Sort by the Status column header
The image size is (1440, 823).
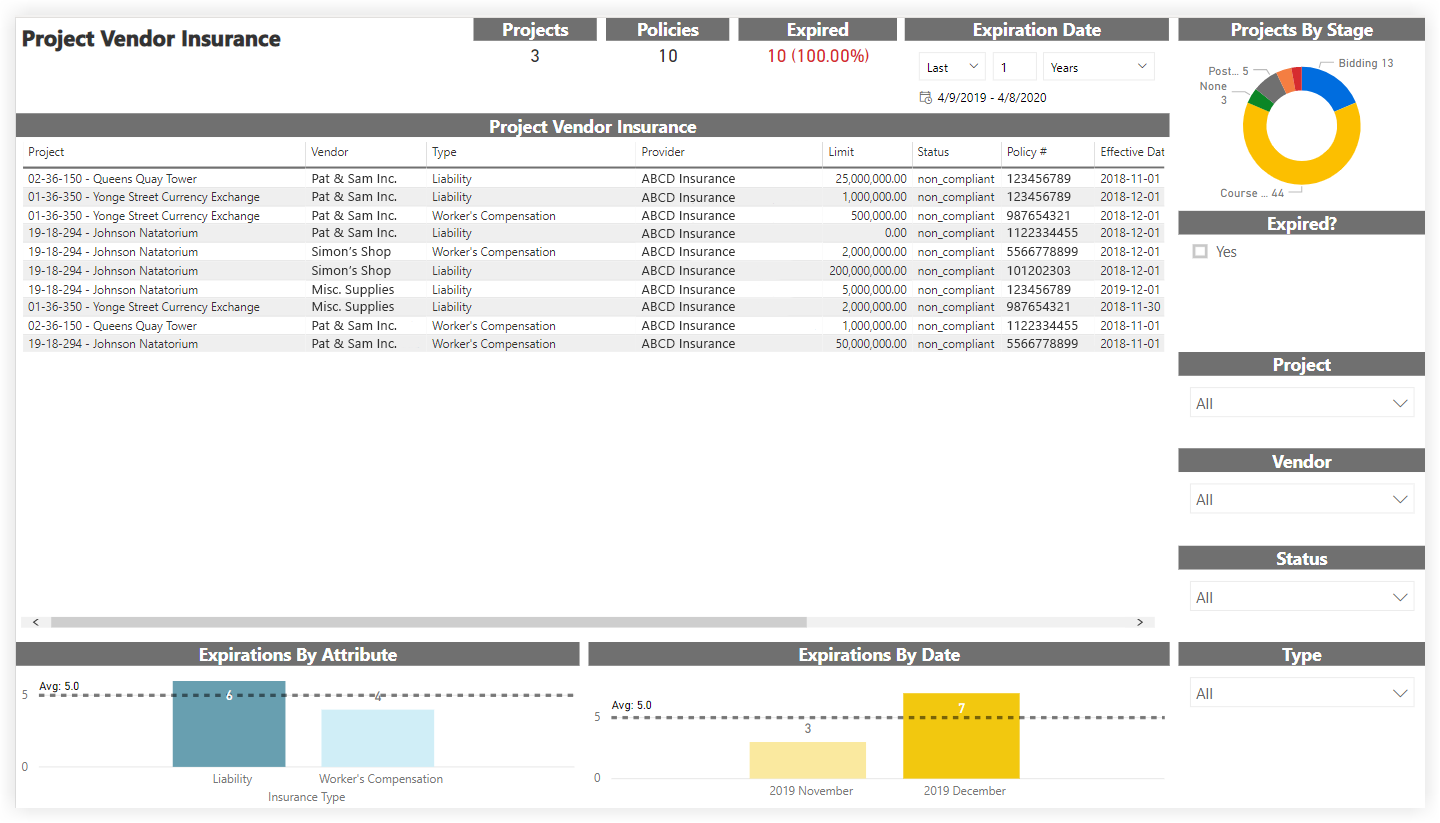933,152
